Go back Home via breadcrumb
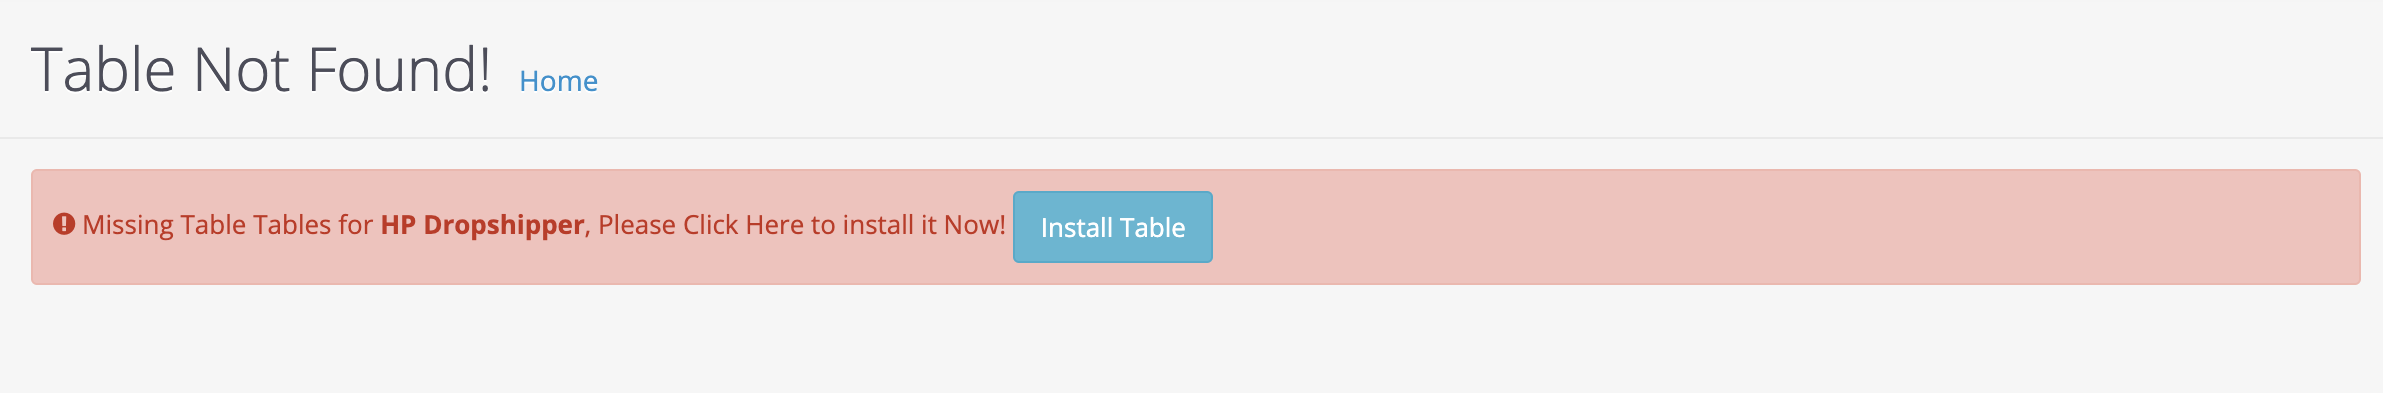2383x393 pixels. pos(558,81)
